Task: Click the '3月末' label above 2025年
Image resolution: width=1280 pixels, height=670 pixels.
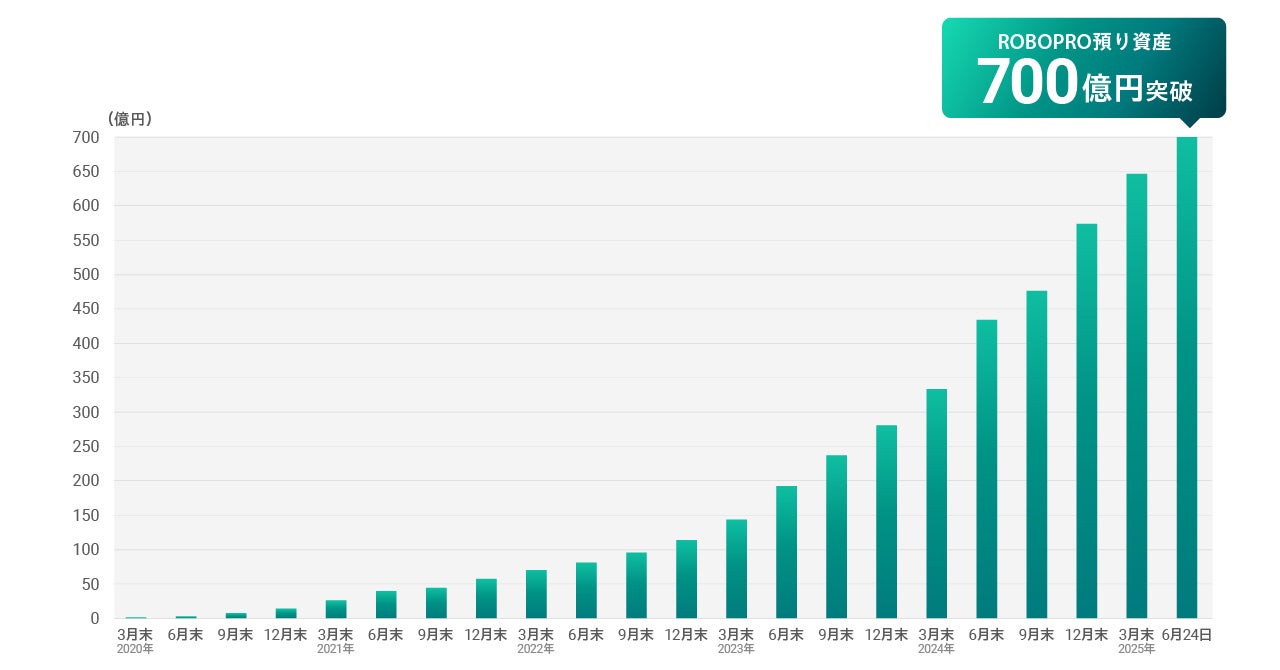Action: tap(1136, 635)
